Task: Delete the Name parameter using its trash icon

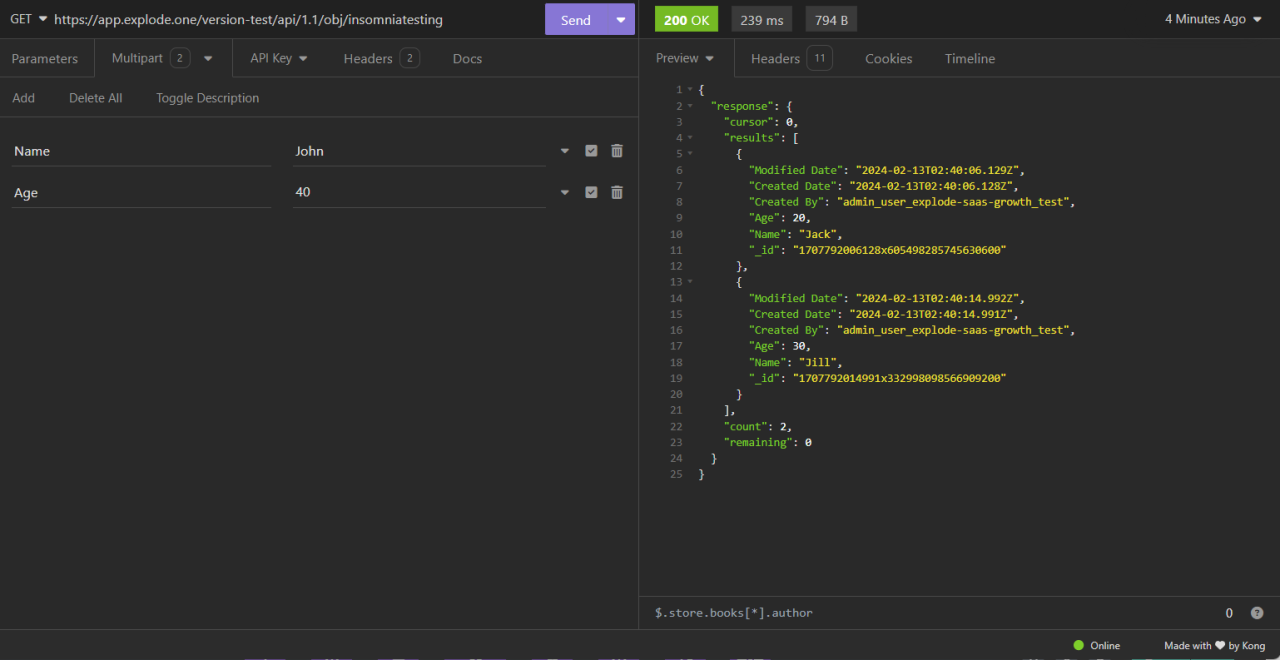Action: click(617, 150)
